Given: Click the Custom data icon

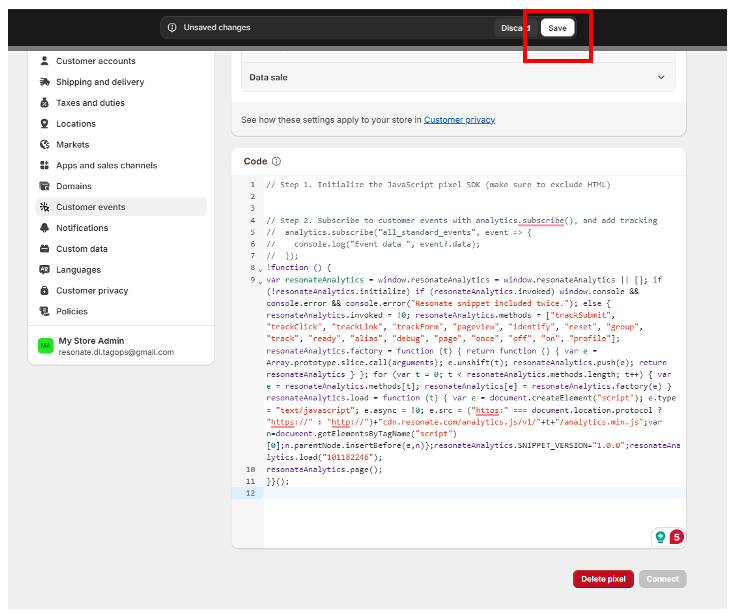Looking at the screenshot, I should click(45, 249).
